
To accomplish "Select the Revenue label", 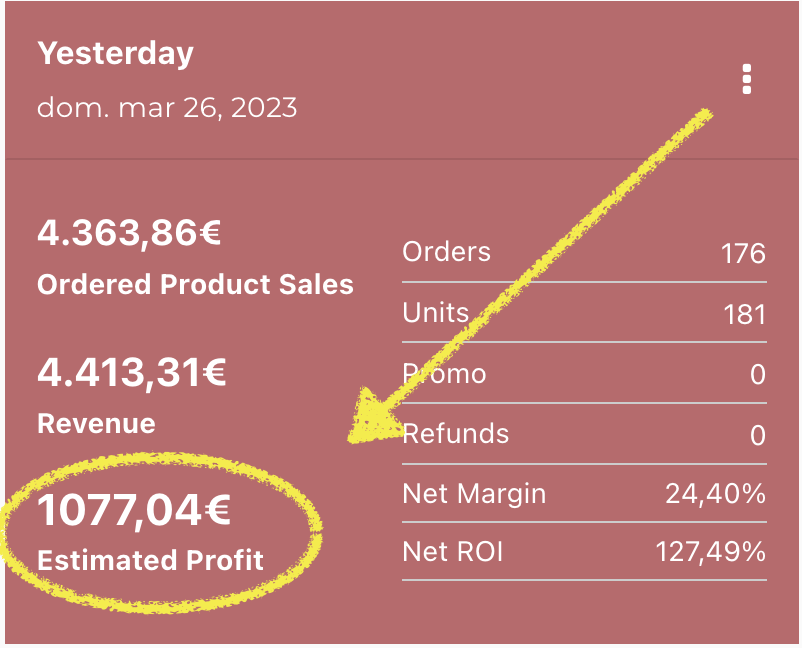I will 96,423.
